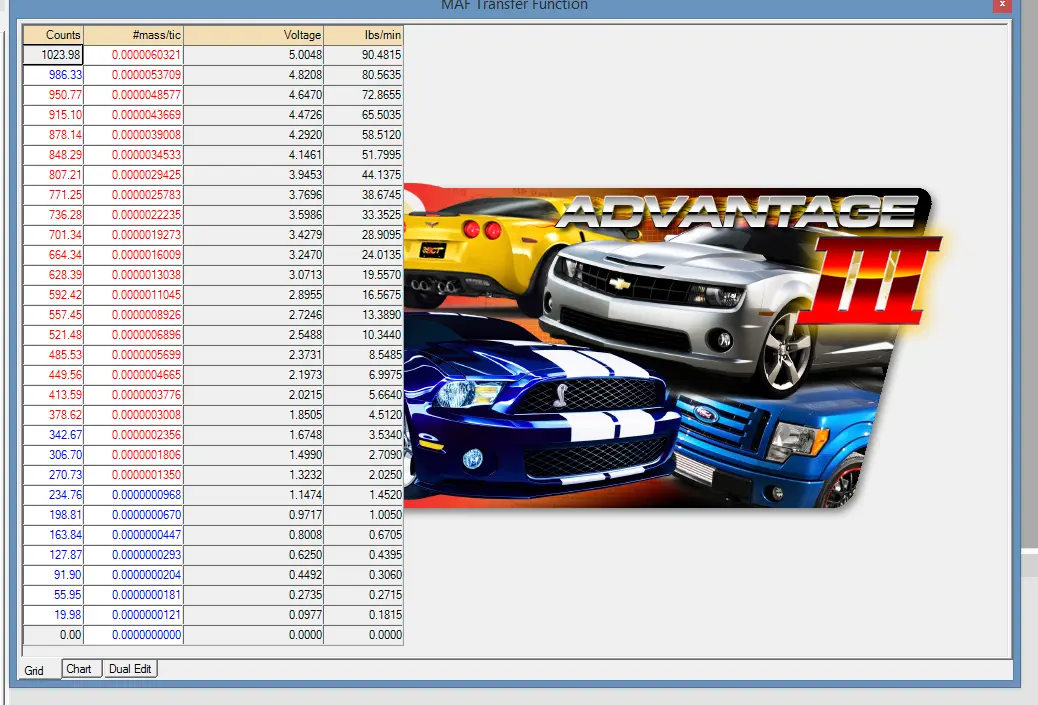The width and height of the screenshot is (1038, 705).
Task: Select lbs/min cell 90.4815
Action: (x=363, y=55)
